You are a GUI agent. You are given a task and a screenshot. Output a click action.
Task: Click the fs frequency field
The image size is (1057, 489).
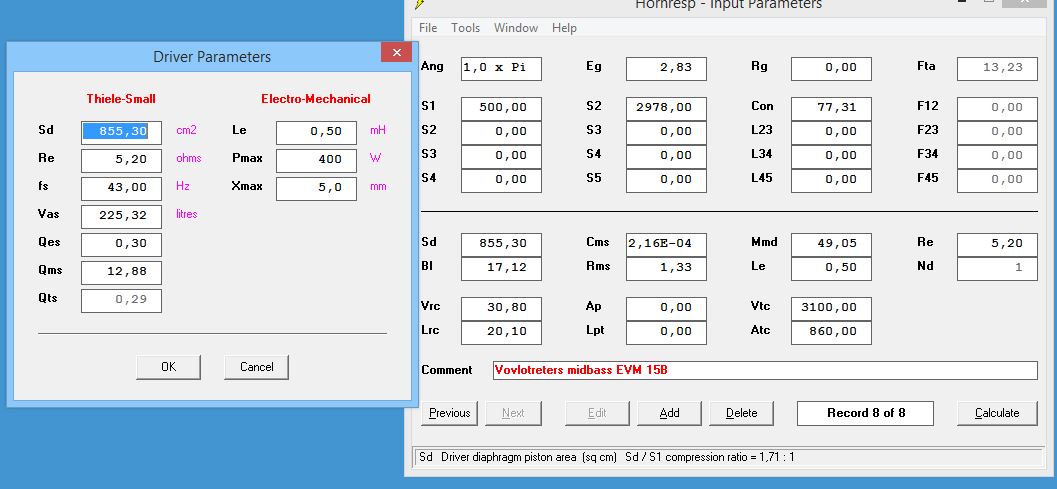point(121,189)
